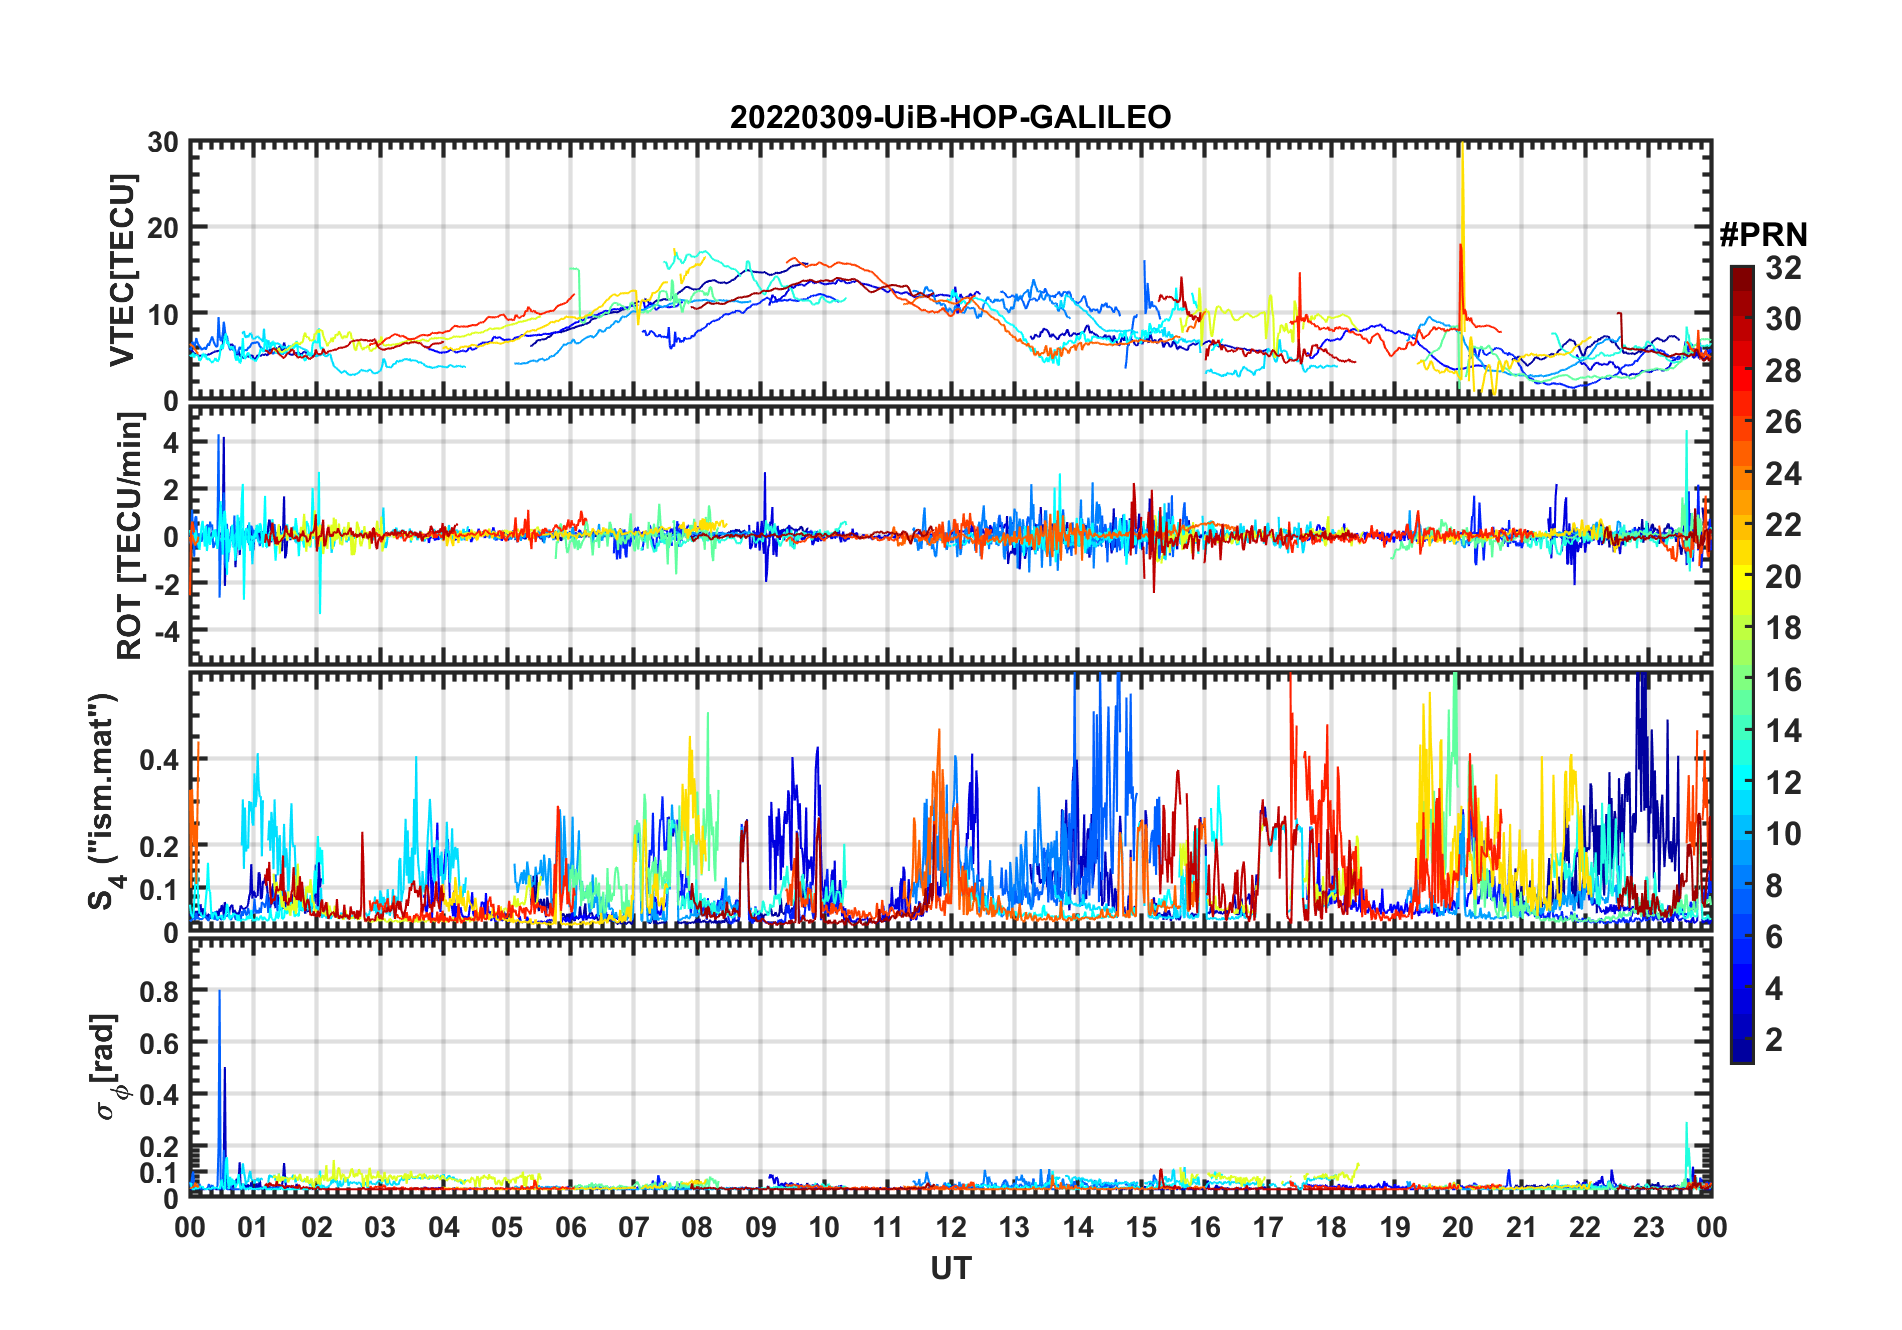
Task: Select sigma-phi y-axis tick label "0.6"
Action: [159, 1043]
